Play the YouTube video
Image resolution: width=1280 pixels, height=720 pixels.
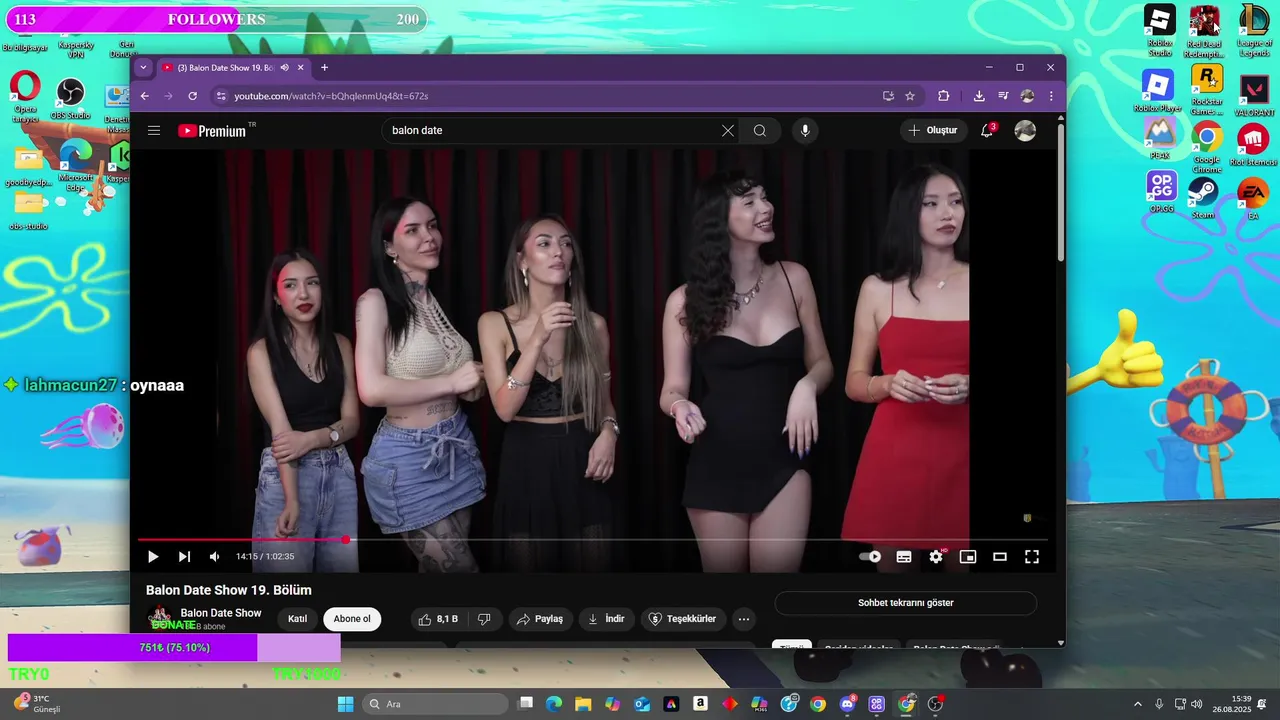pyautogui.click(x=153, y=557)
